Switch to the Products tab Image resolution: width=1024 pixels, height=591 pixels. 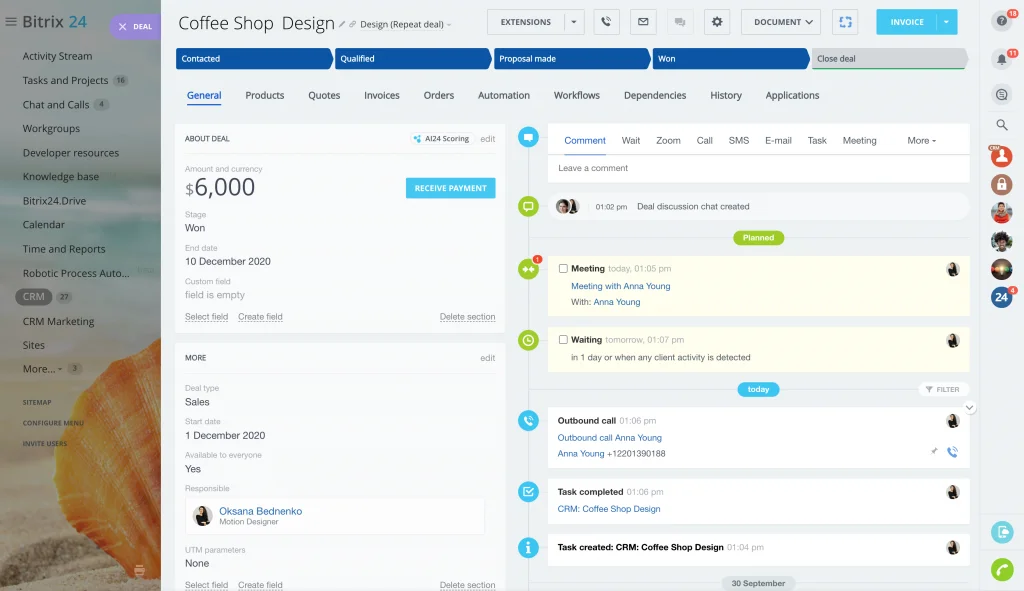(x=265, y=96)
